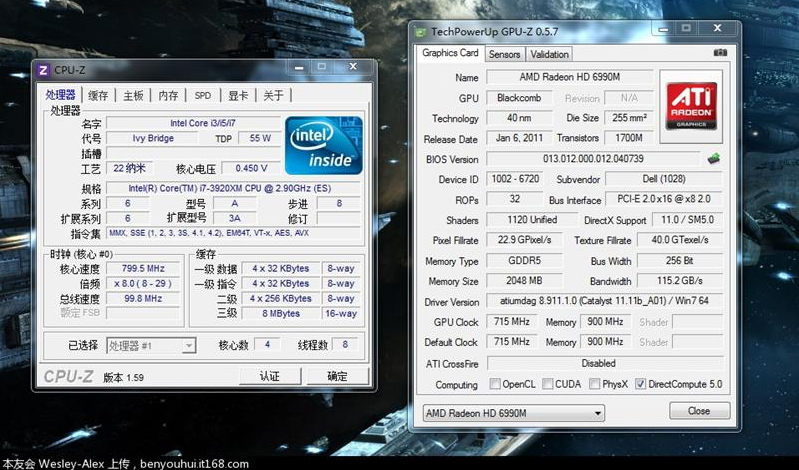Select the Graphics Card tab
Screen dimensions: 799x470
click(450, 53)
